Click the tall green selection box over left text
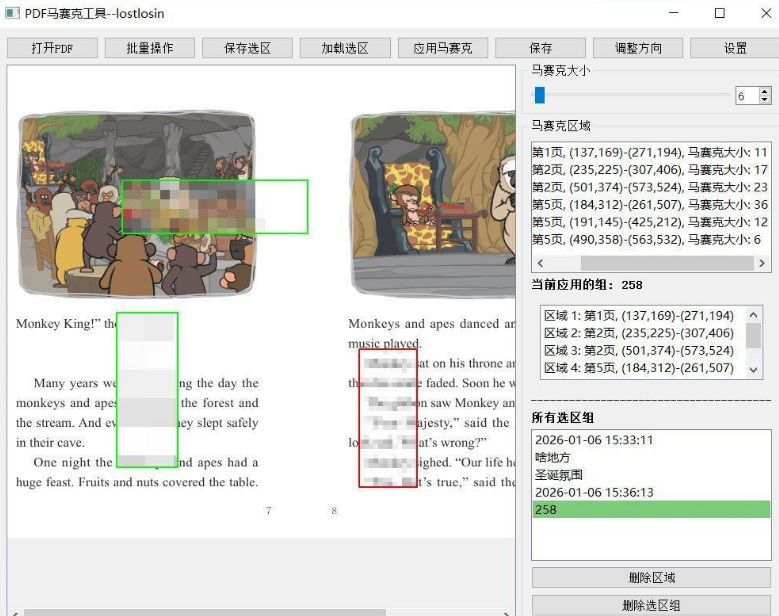This screenshot has height=616, width=779. 147,390
